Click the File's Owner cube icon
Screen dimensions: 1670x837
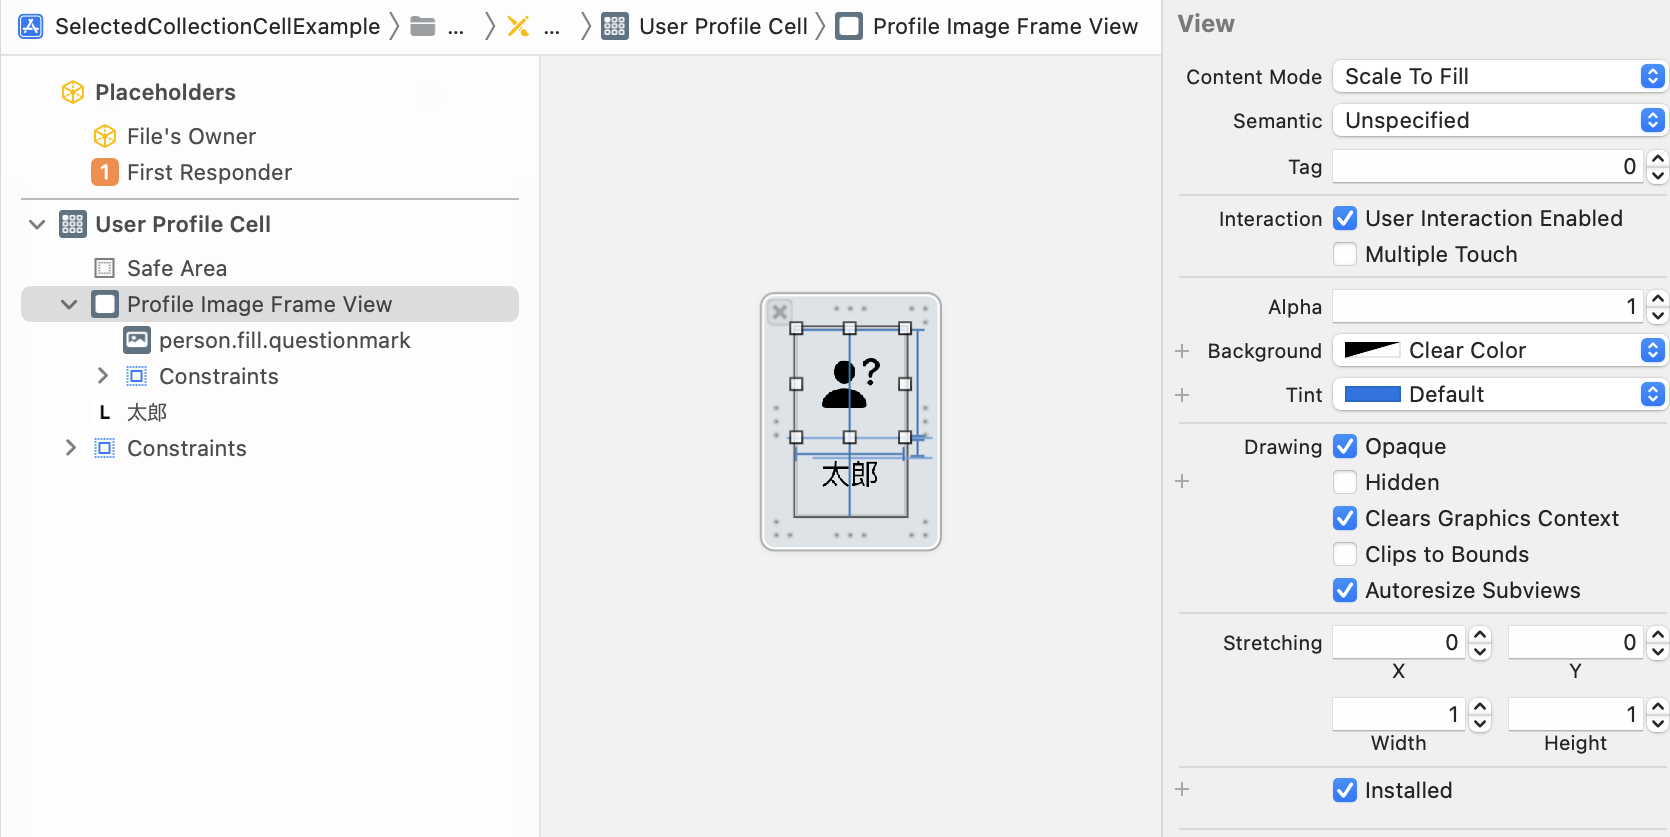[x=105, y=136]
